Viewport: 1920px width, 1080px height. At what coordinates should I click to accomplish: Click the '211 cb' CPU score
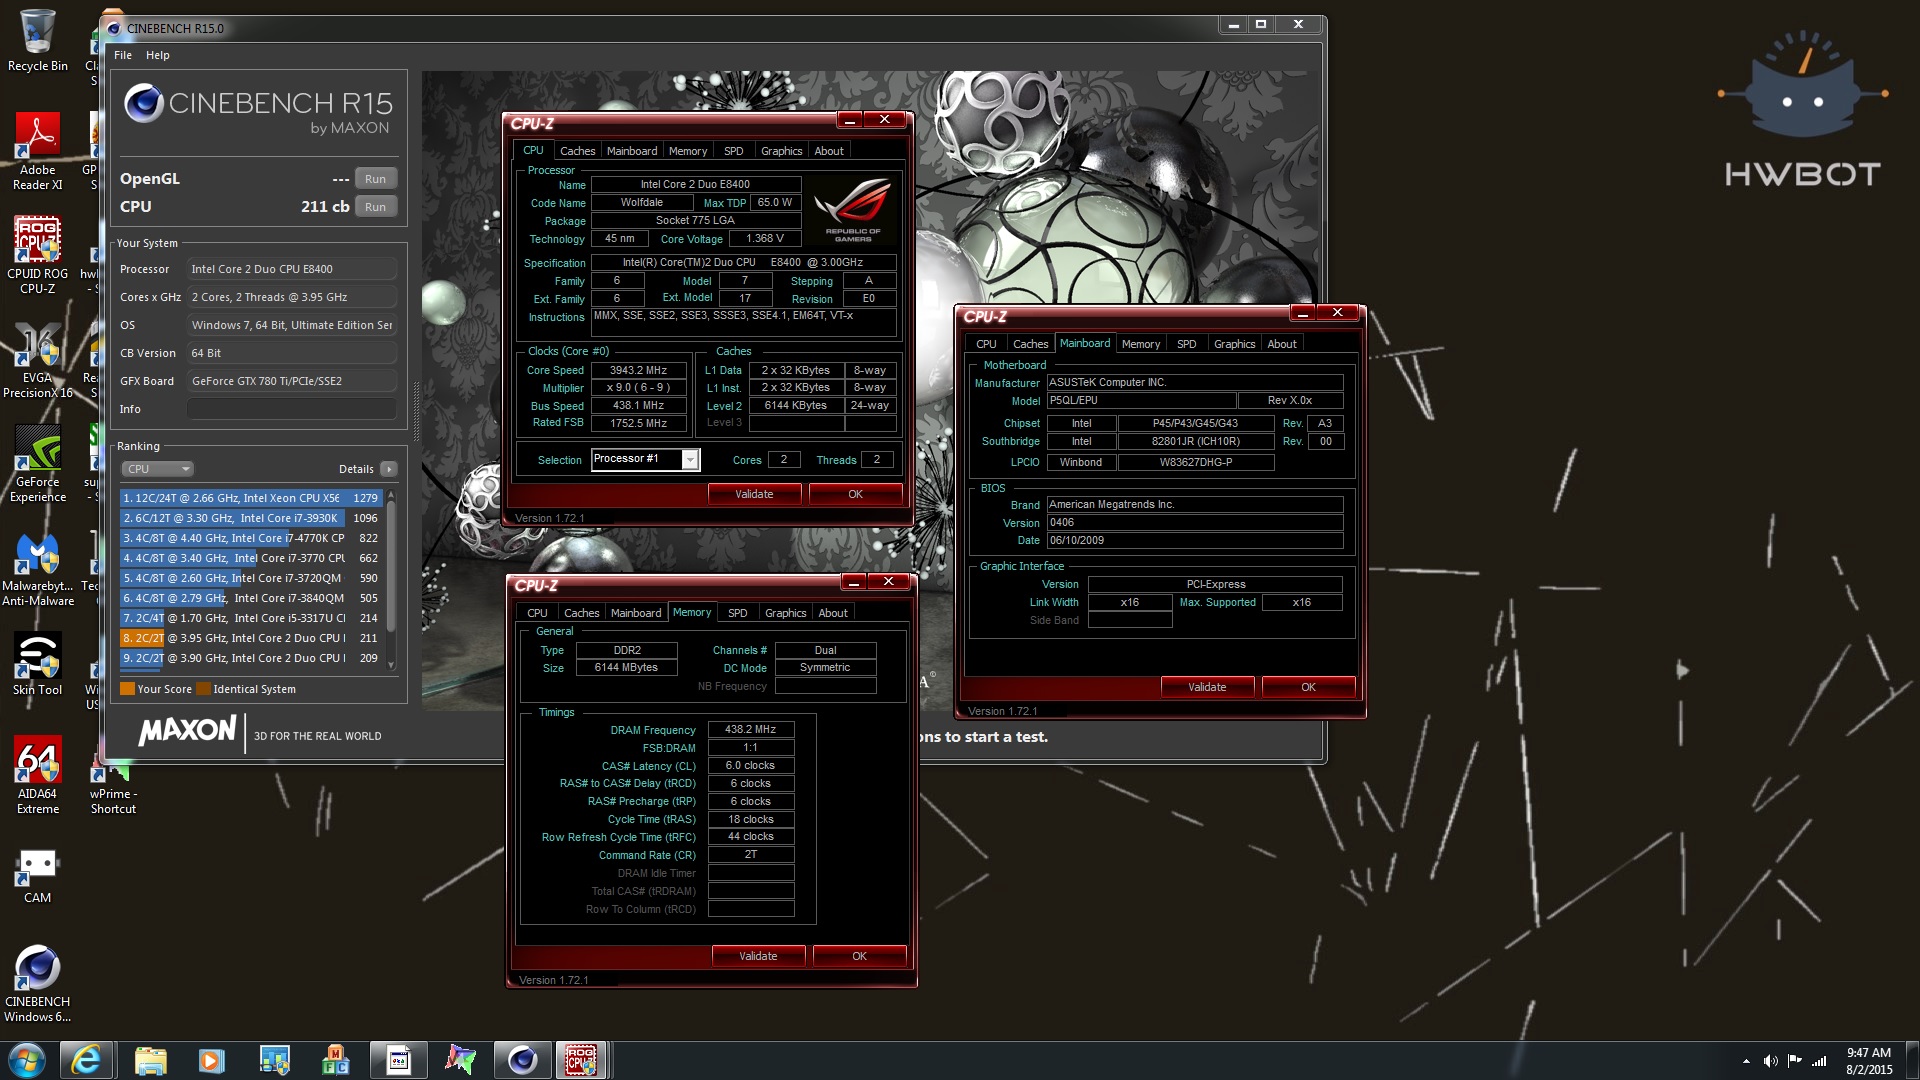[x=325, y=207]
